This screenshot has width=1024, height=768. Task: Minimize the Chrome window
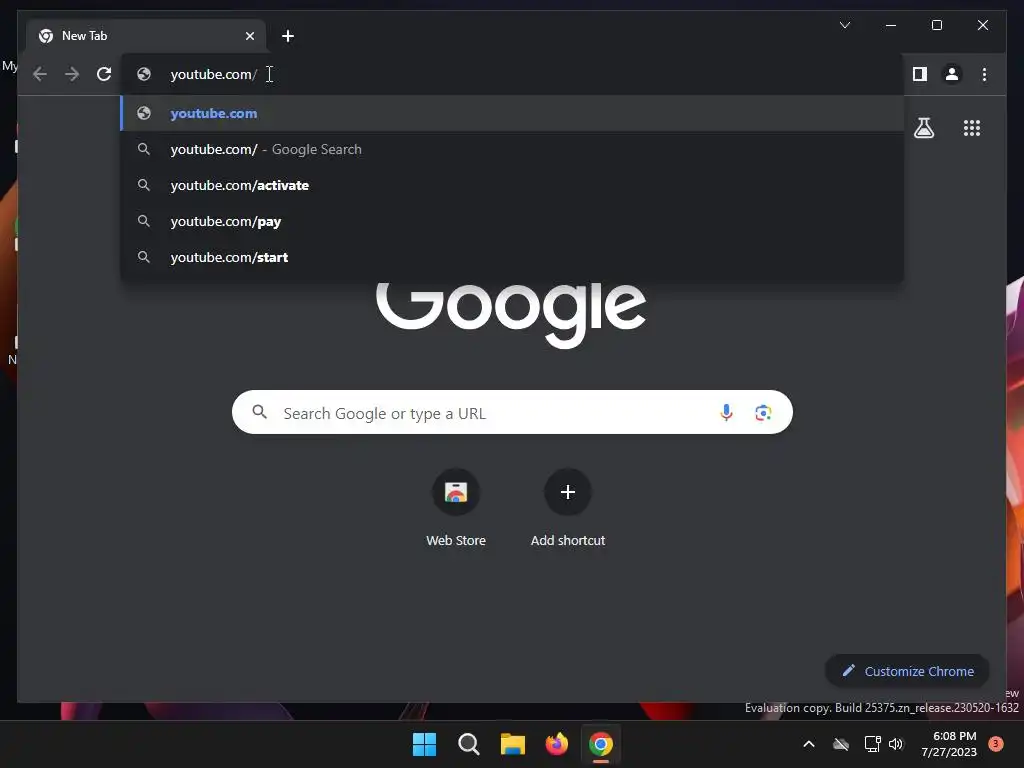891,25
